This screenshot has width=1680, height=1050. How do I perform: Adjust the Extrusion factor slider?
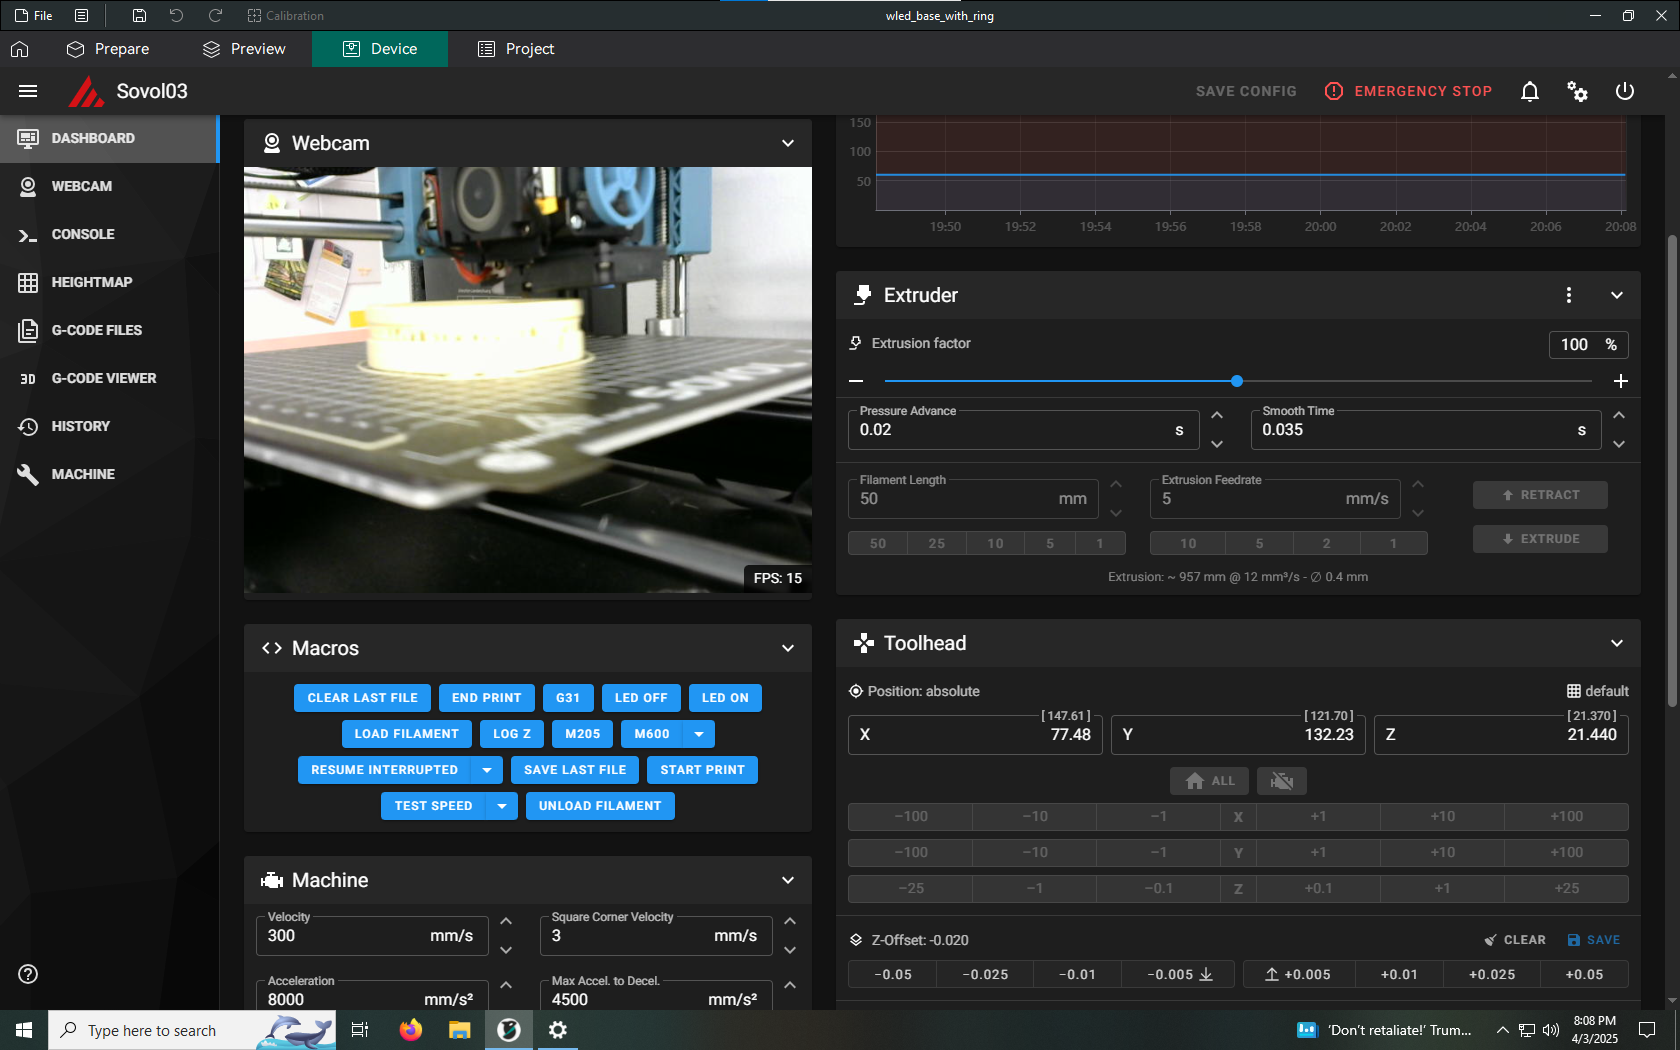tap(1237, 381)
